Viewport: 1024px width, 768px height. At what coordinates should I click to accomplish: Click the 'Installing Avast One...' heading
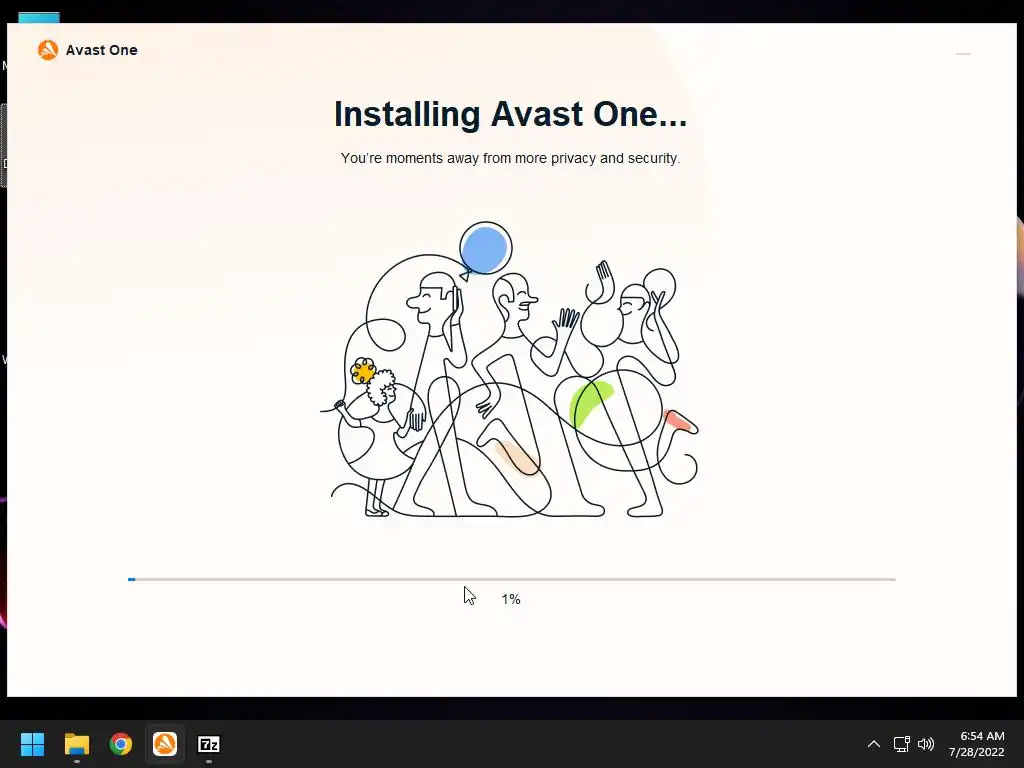coord(510,114)
